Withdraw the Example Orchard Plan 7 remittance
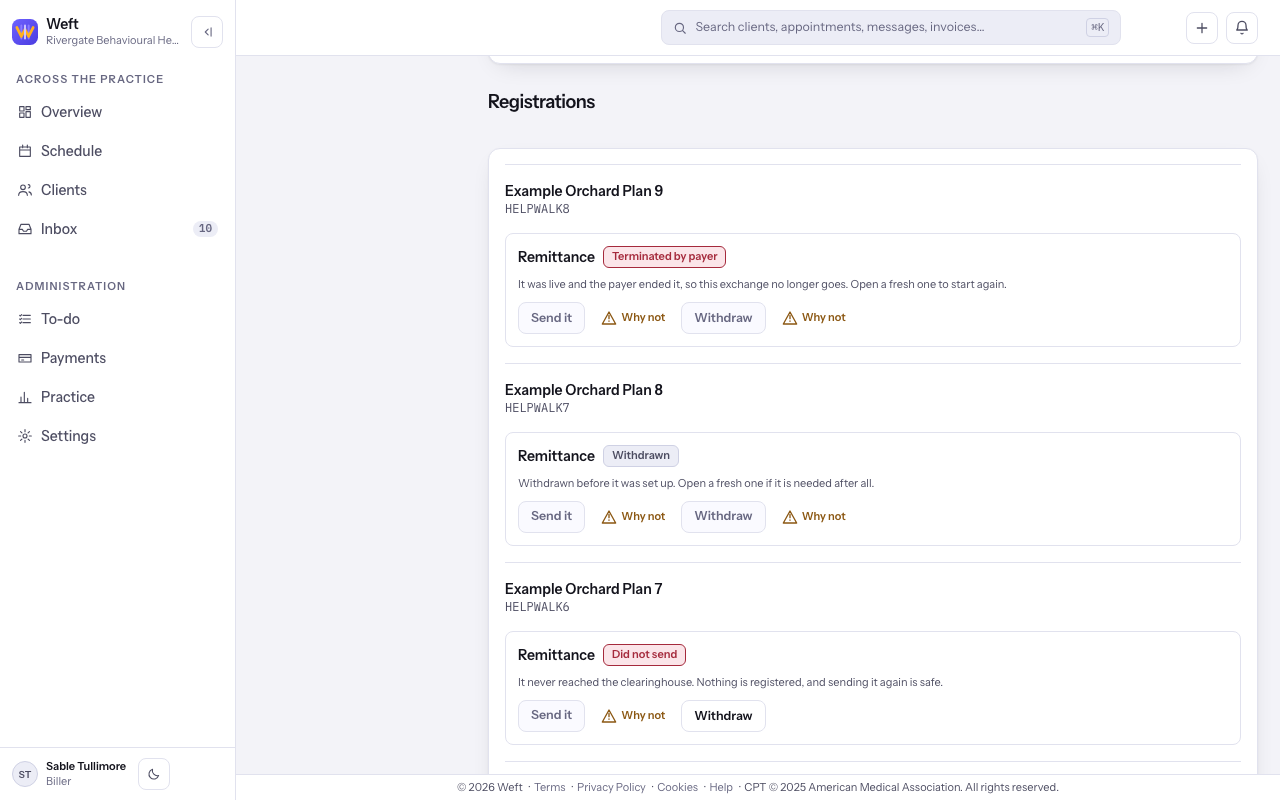Image resolution: width=1280 pixels, height=800 pixels. click(x=723, y=716)
